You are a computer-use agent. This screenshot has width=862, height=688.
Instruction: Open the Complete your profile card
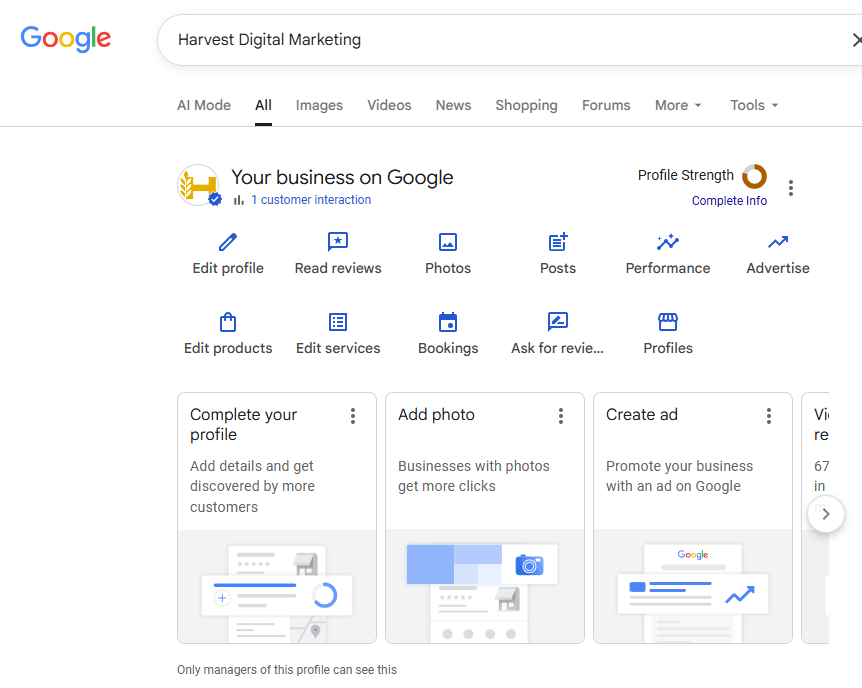coord(277,518)
